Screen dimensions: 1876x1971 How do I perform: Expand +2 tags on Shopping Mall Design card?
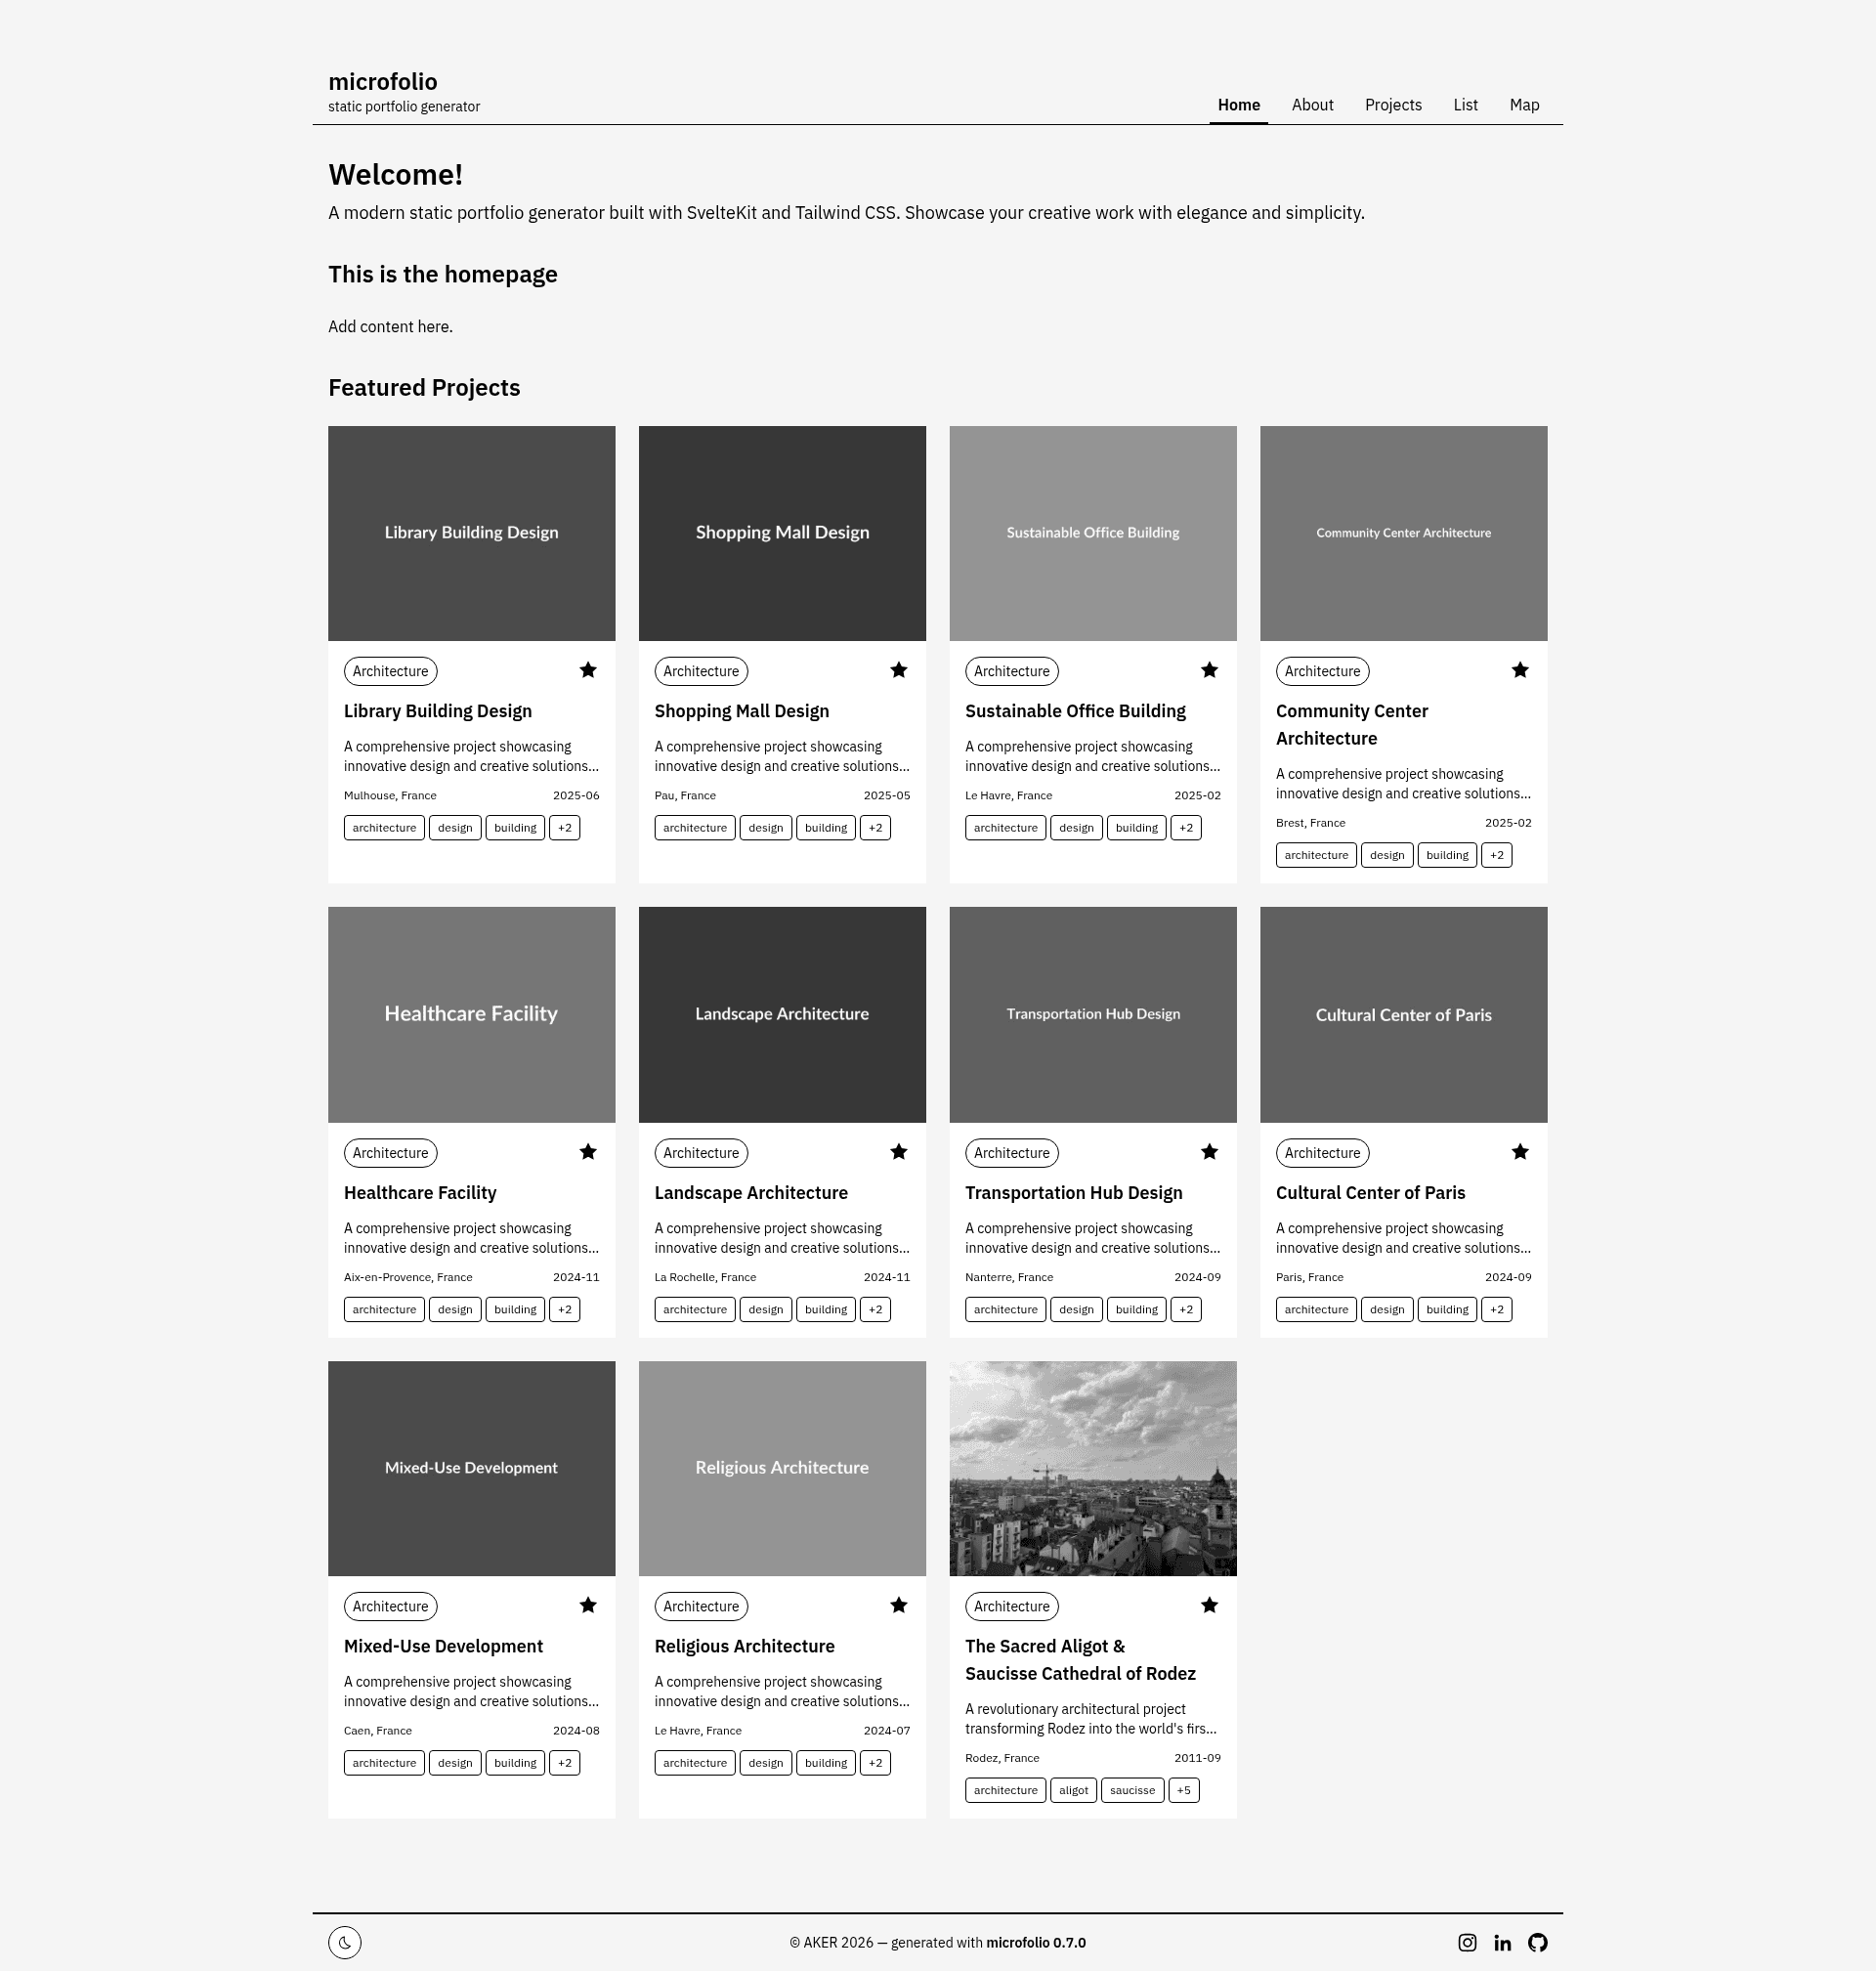point(875,828)
